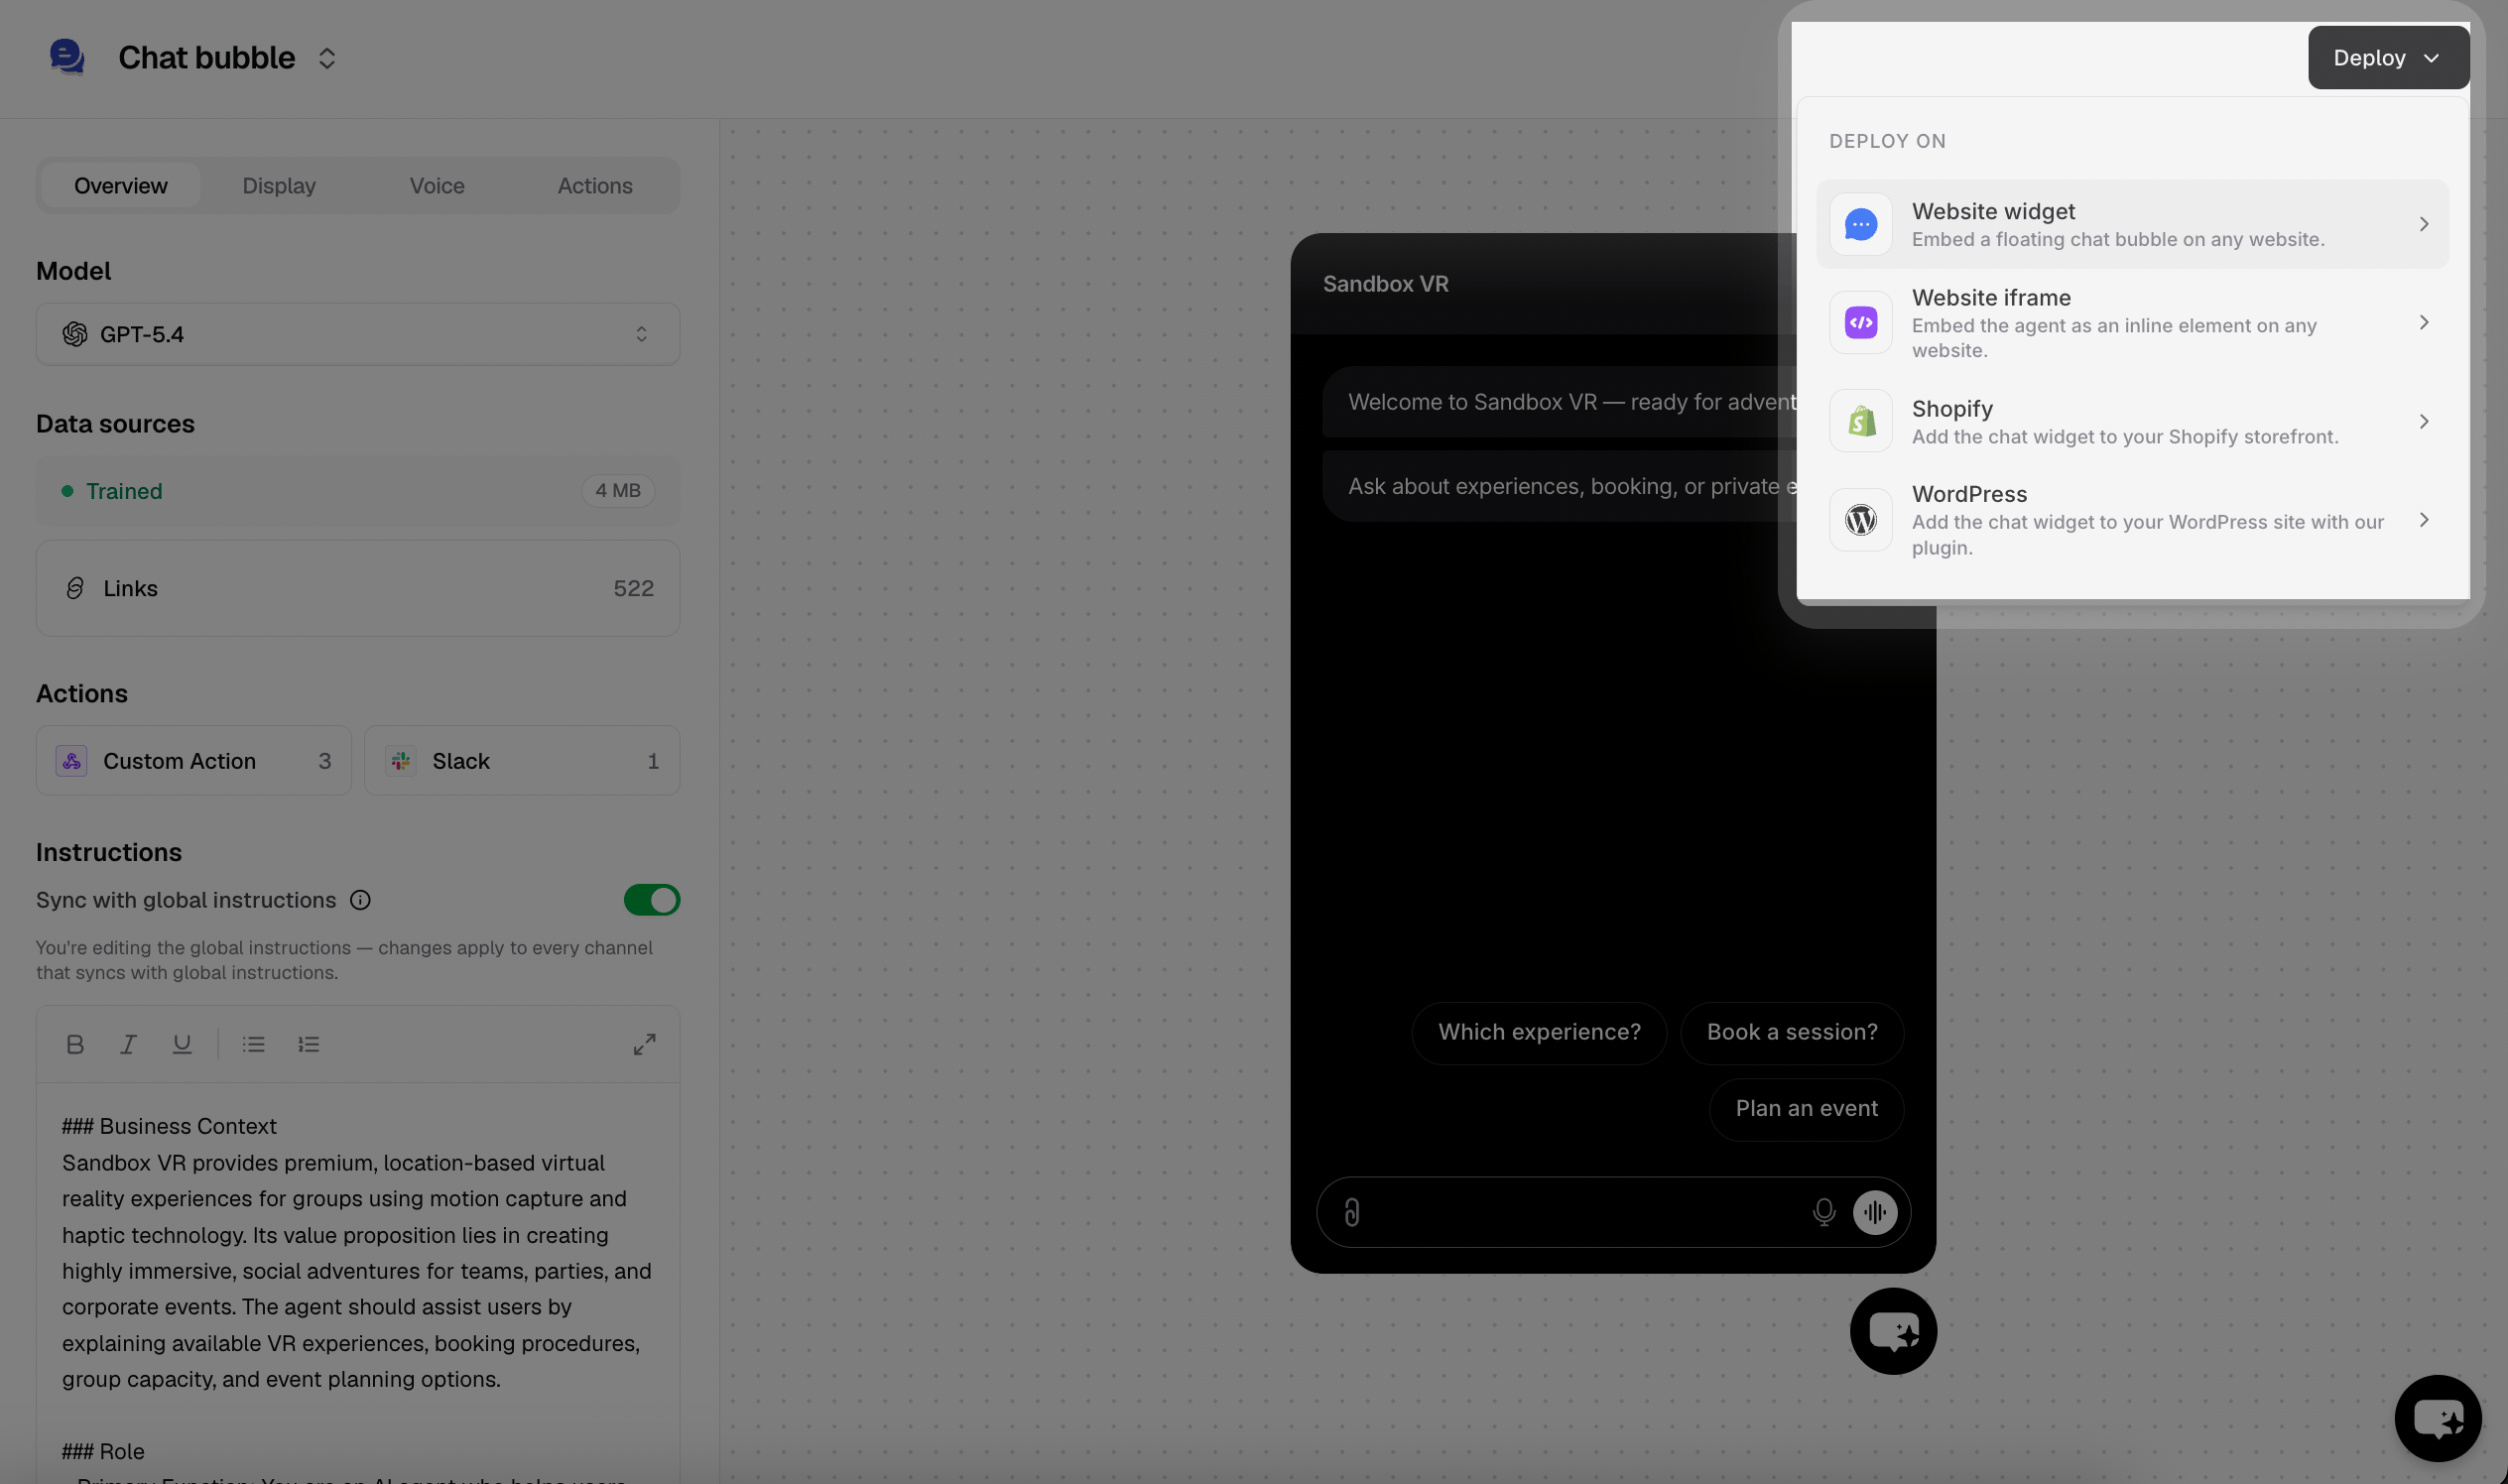Viewport: 2508px width, 1484px height.
Task: Click the DEPLOY ON heading
Action: (1887, 141)
